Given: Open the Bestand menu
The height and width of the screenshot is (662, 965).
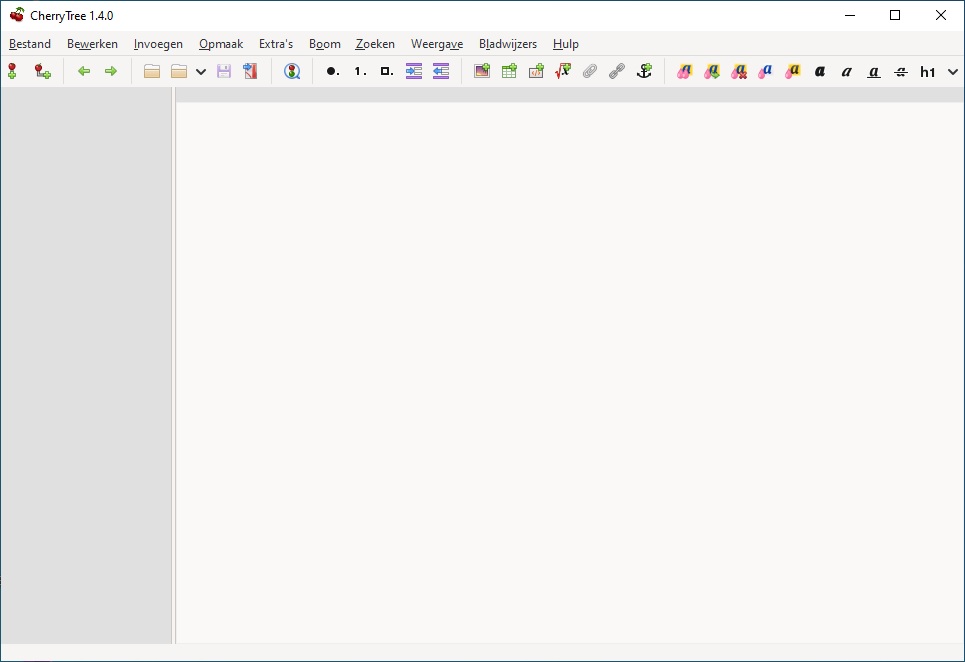Looking at the screenshot, I should tap(30, 44).
